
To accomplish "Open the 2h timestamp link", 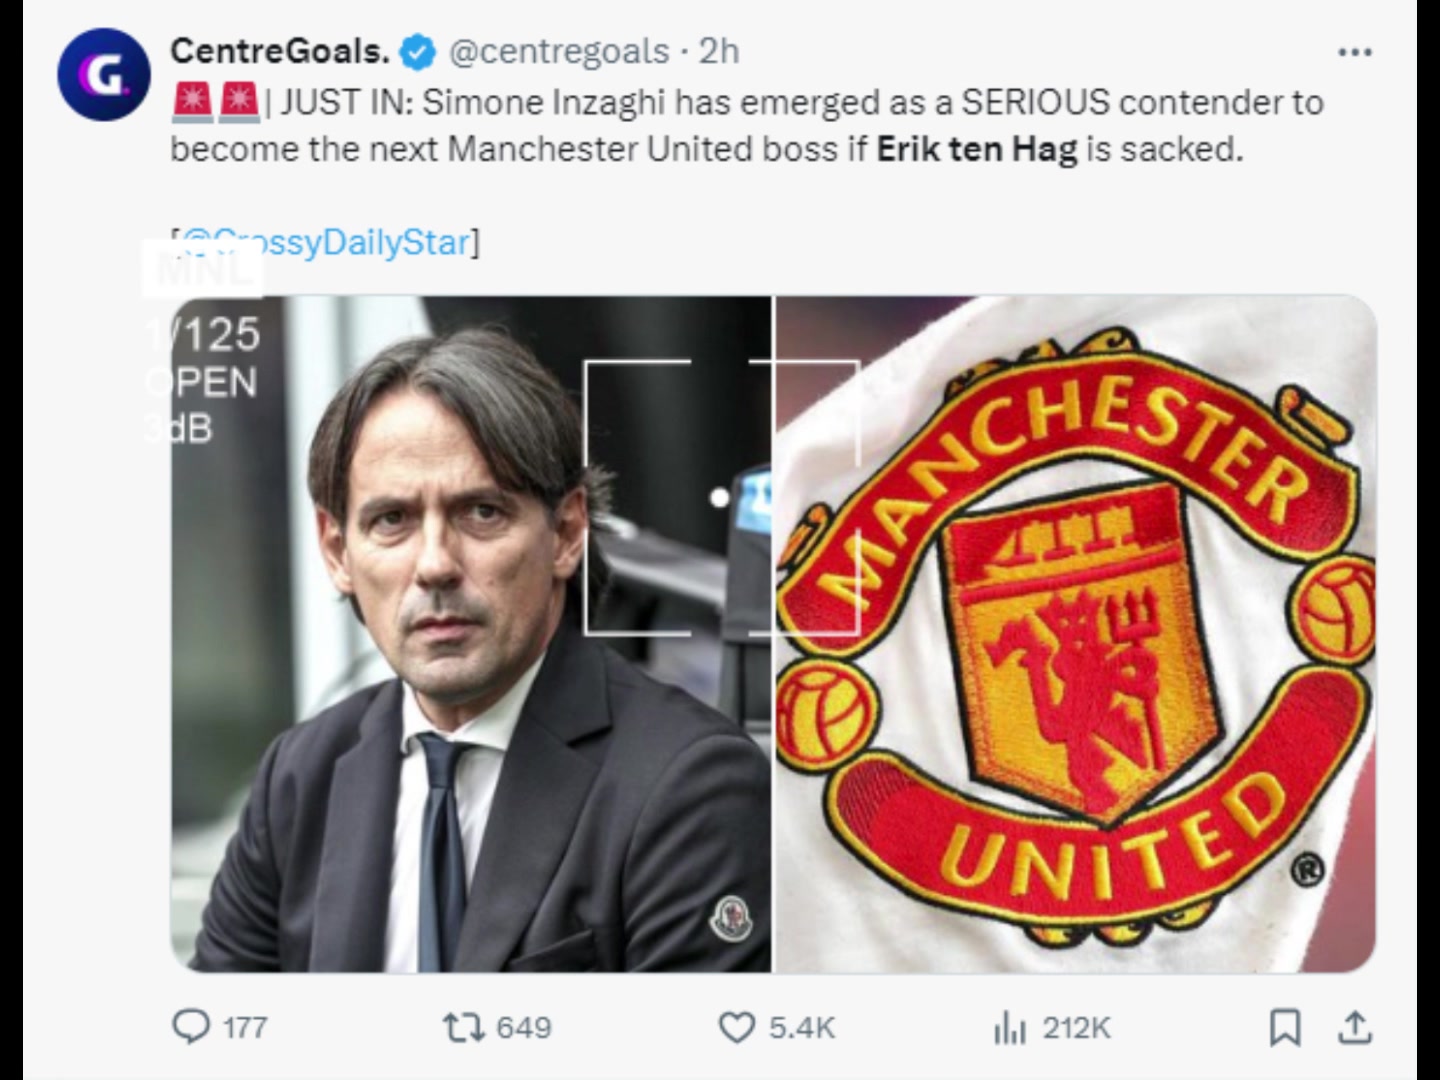I will tap(718, 51).
